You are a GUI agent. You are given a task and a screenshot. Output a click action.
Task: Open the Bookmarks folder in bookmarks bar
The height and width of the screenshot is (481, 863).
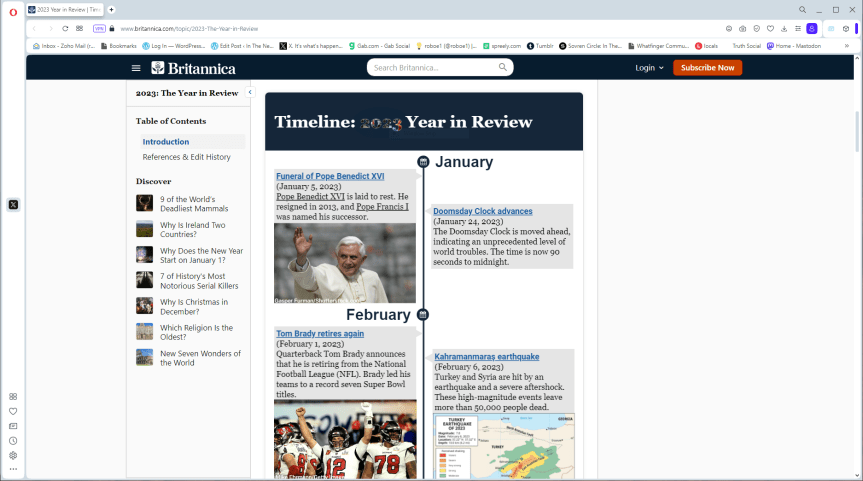[x=118, y=46]
